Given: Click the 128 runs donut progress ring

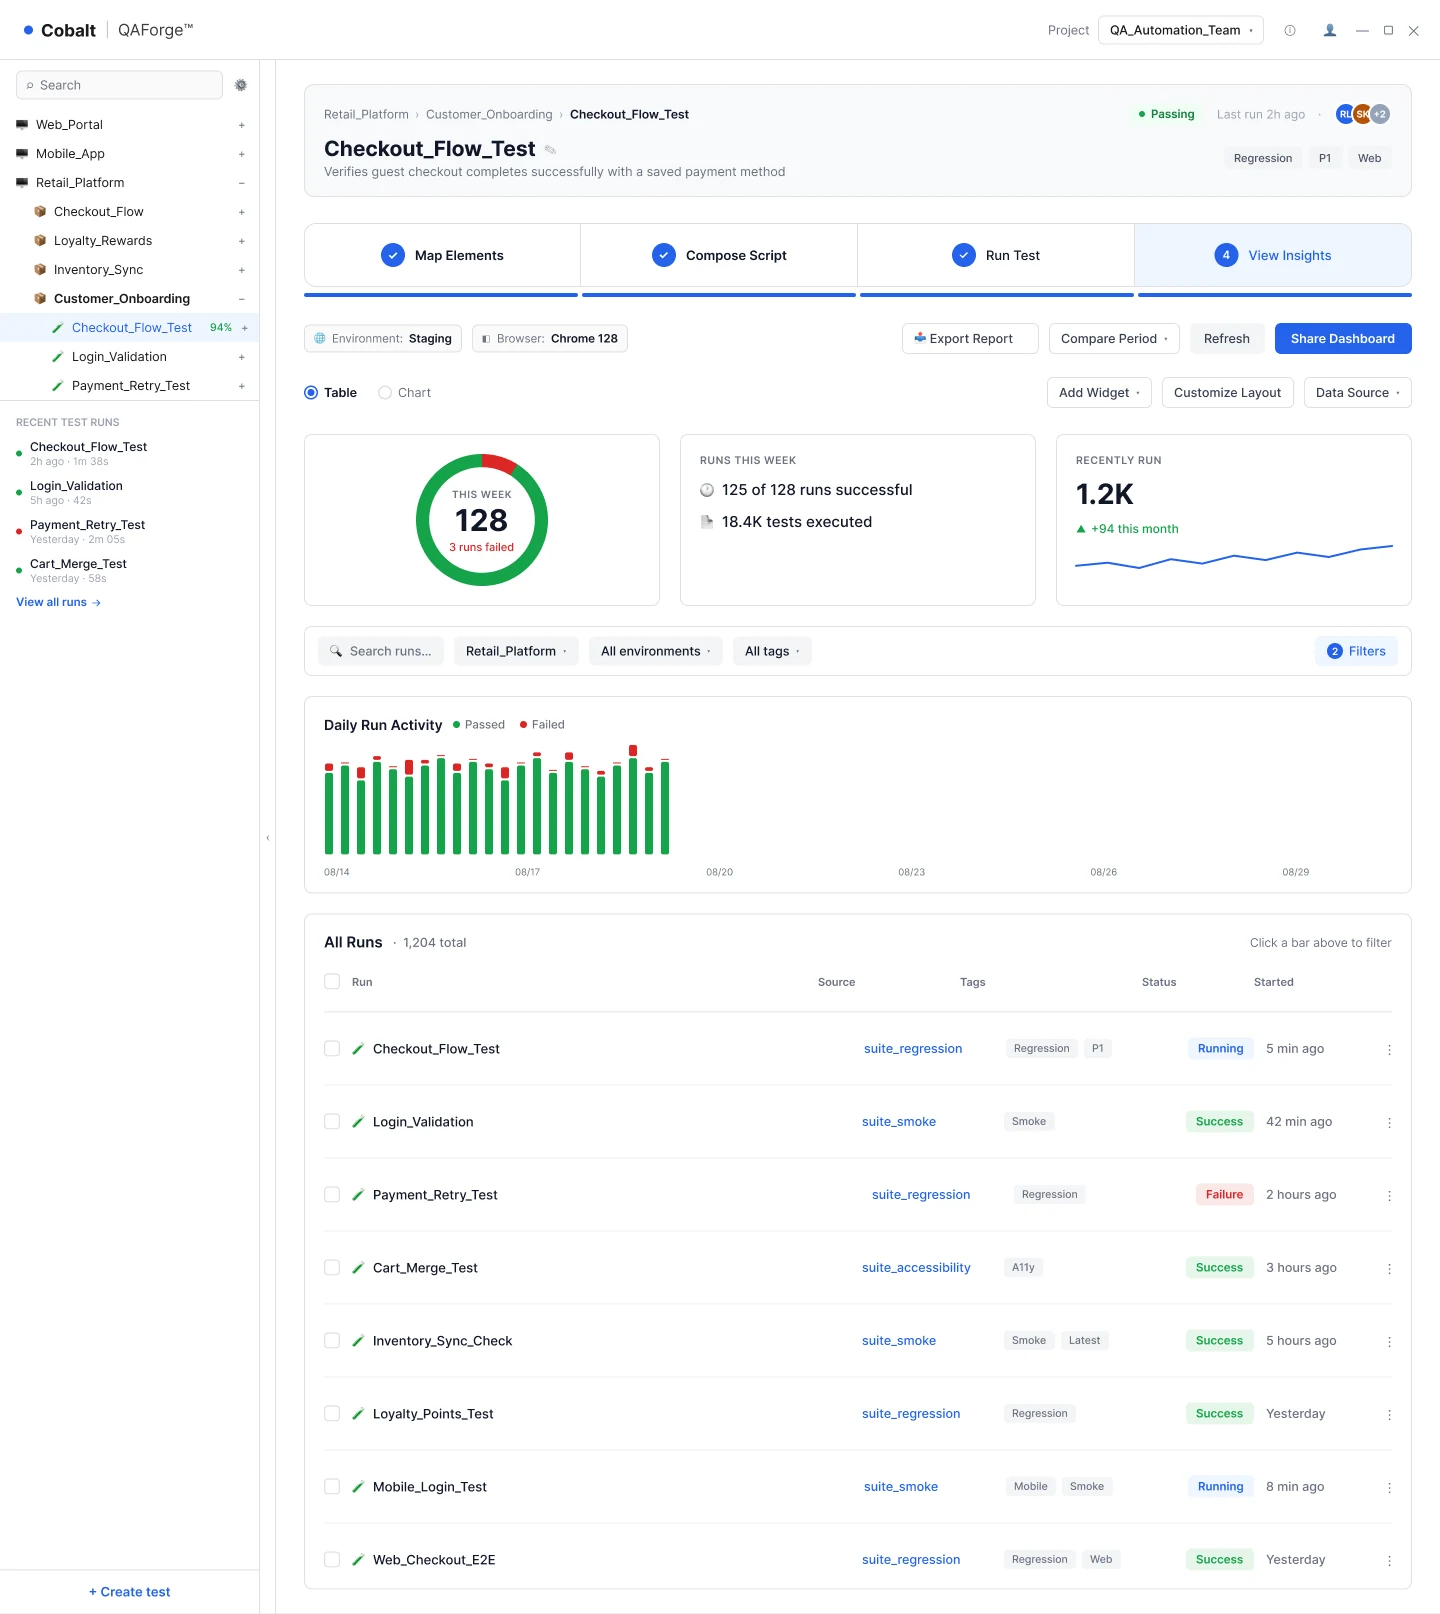Looking at the screenshot, I should tap(482, 520).
